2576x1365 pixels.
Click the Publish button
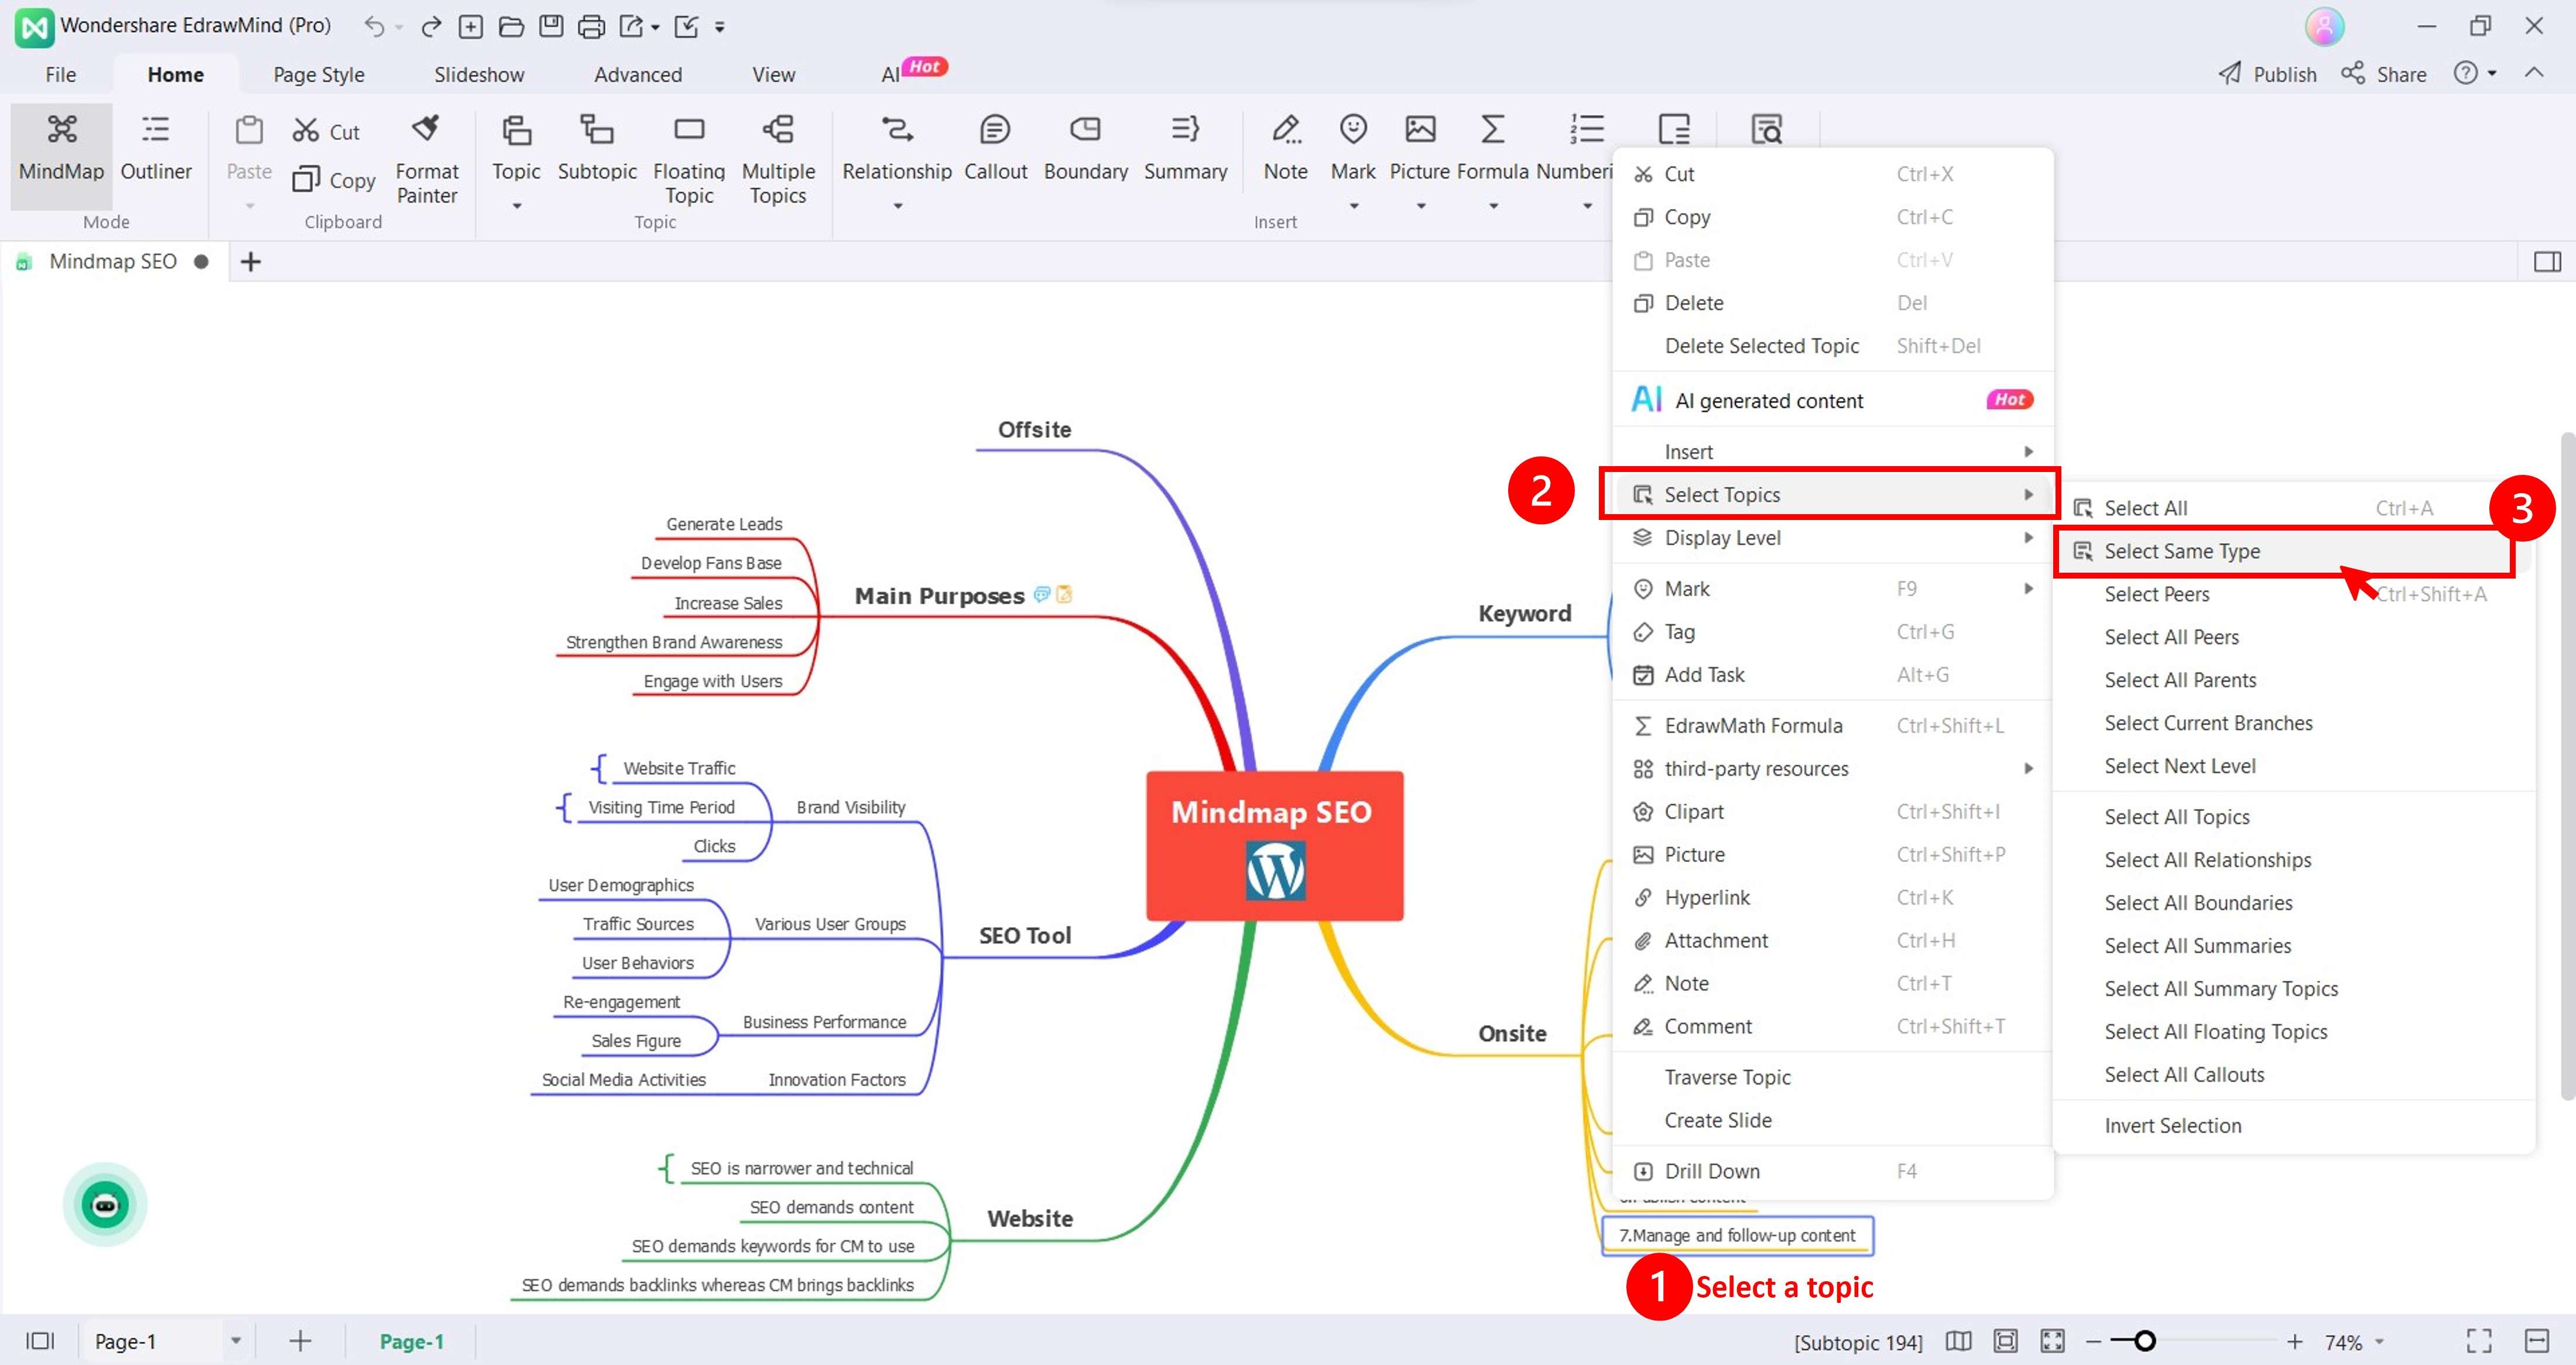[2267, 74]
